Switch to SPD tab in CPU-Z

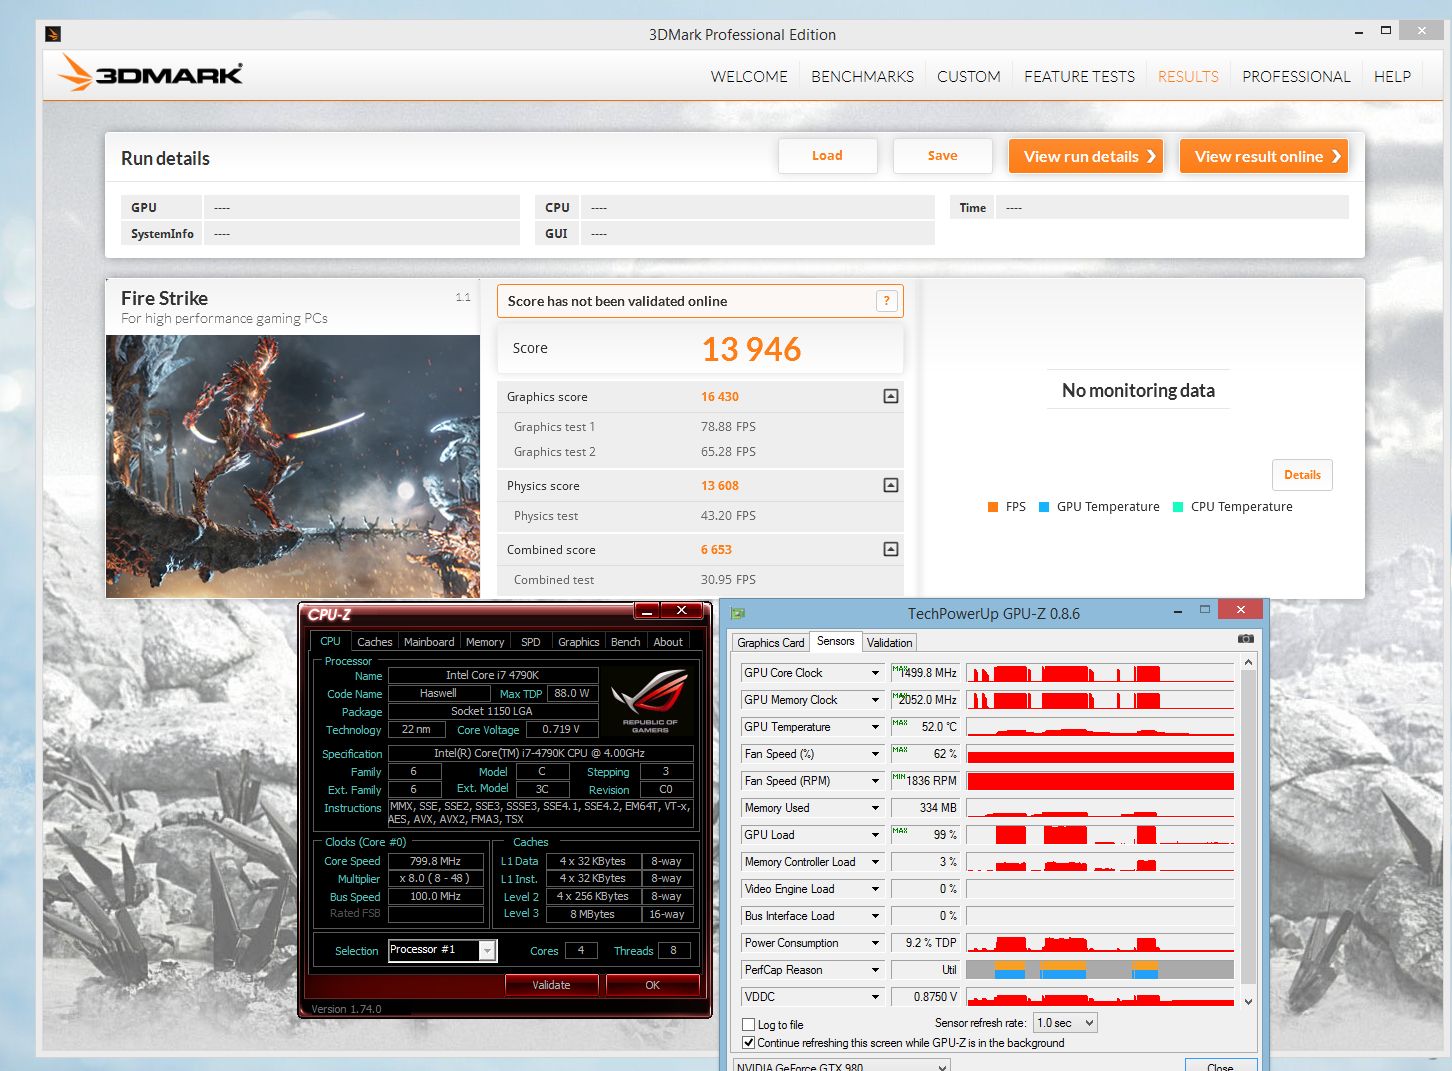coord(531,642)
